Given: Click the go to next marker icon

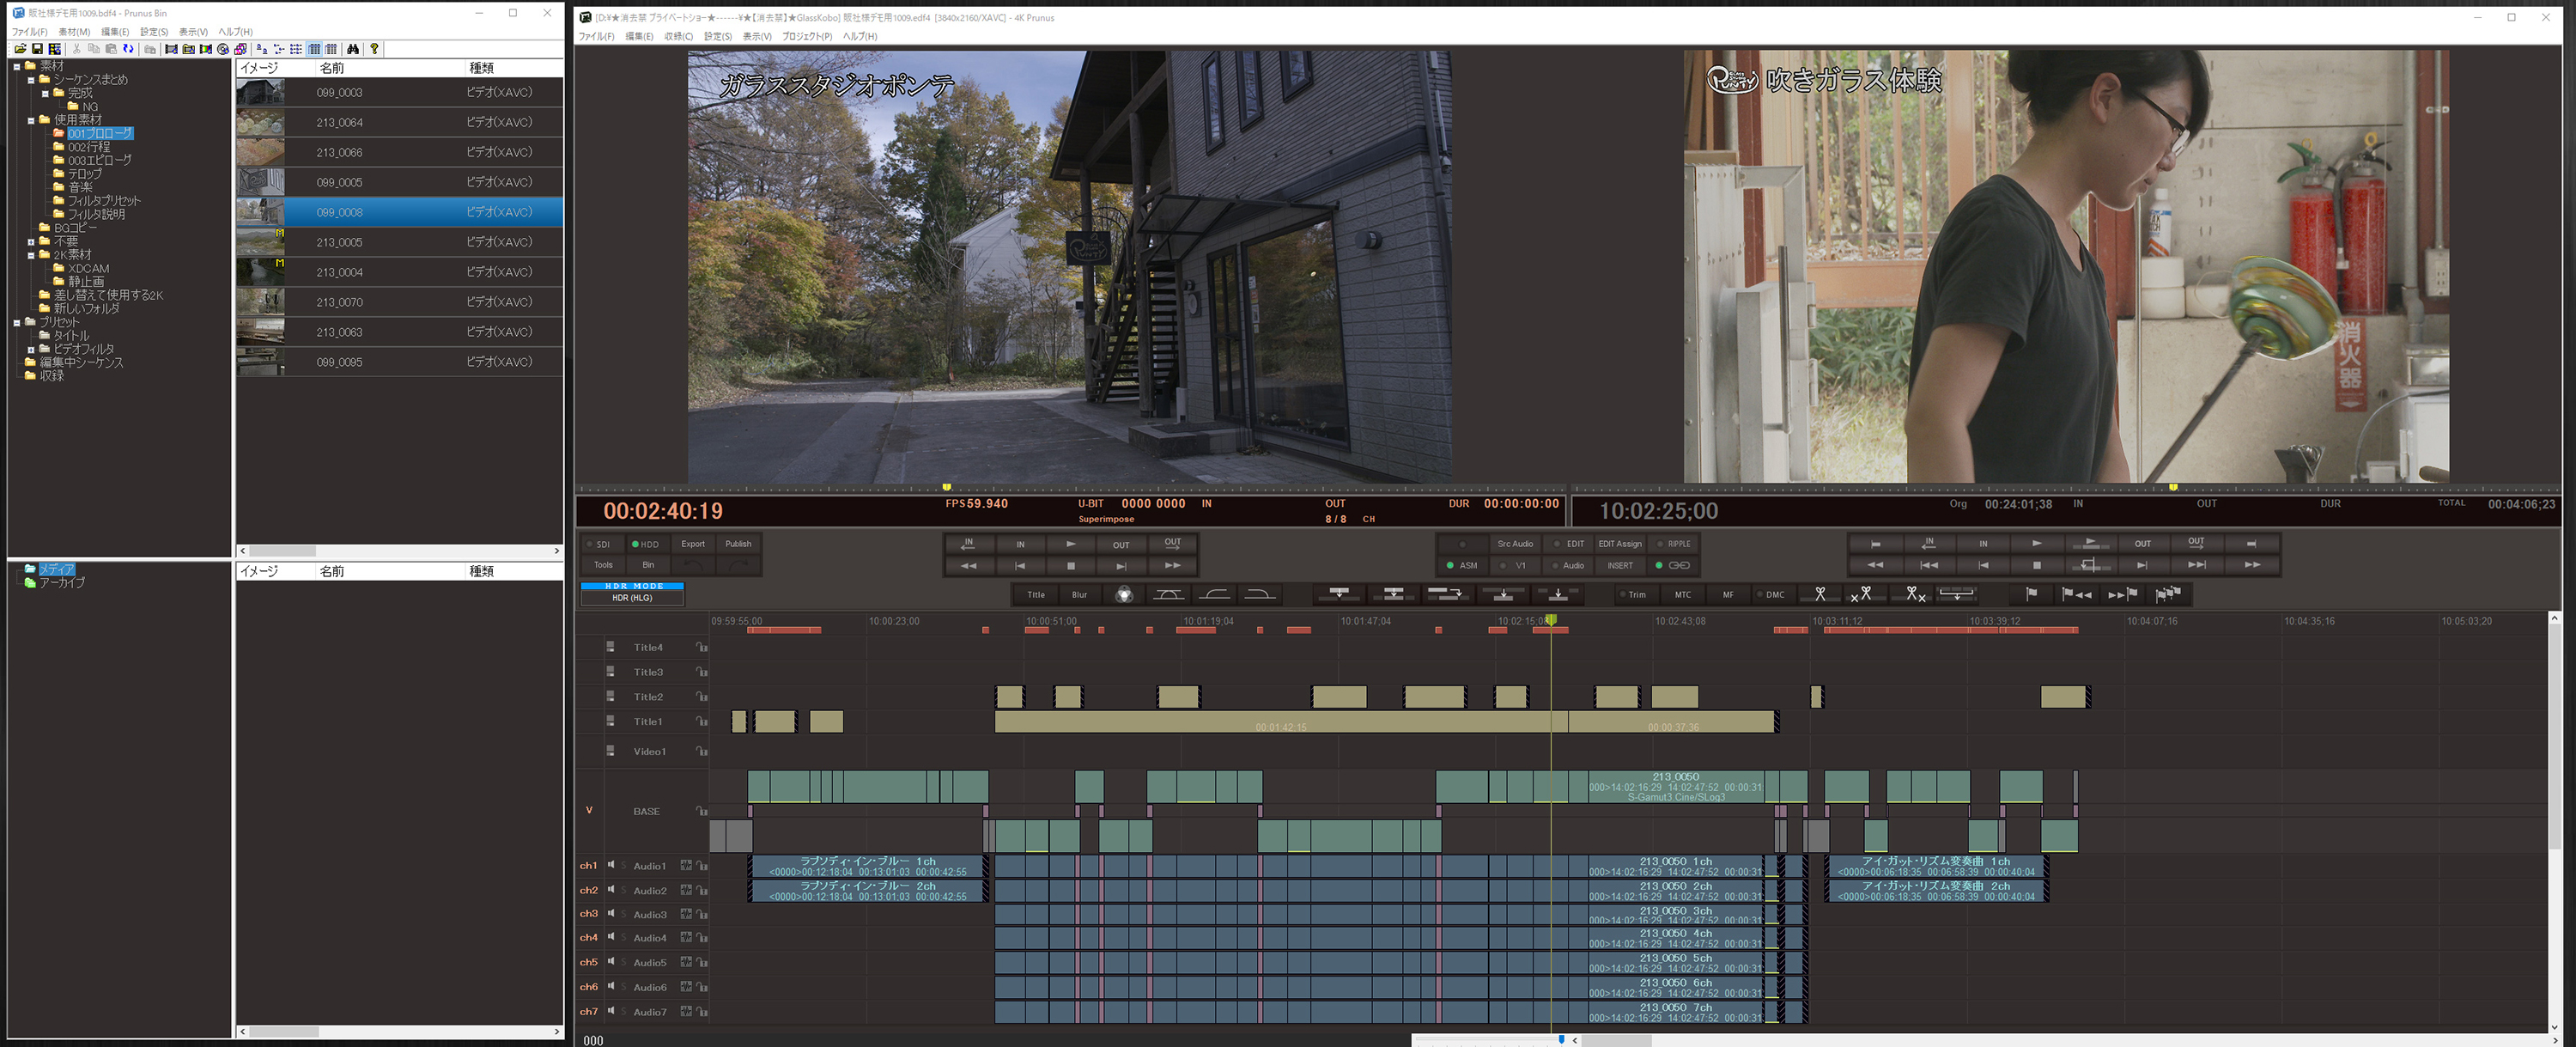Looking at the screenshot, I should (2122, 594).
